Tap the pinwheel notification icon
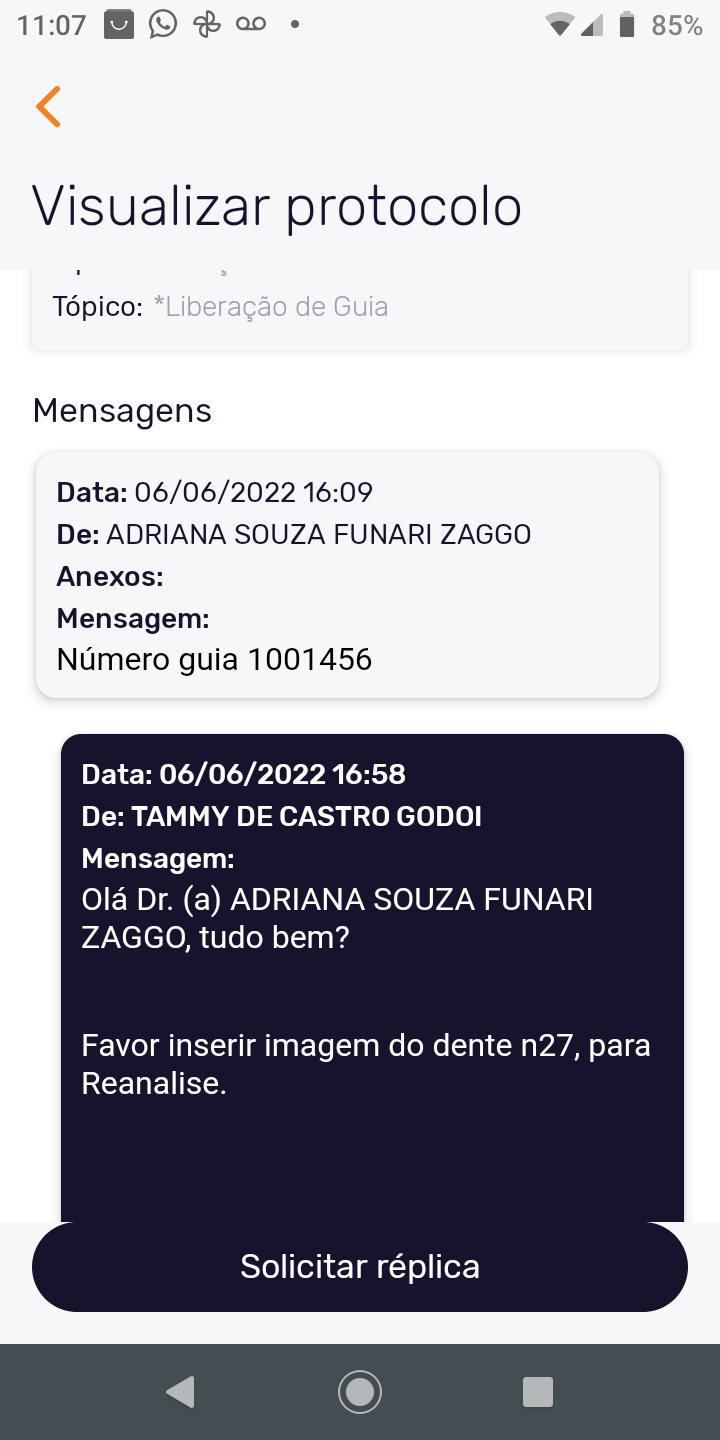The image size is (720, 1440). pos(207,24)
